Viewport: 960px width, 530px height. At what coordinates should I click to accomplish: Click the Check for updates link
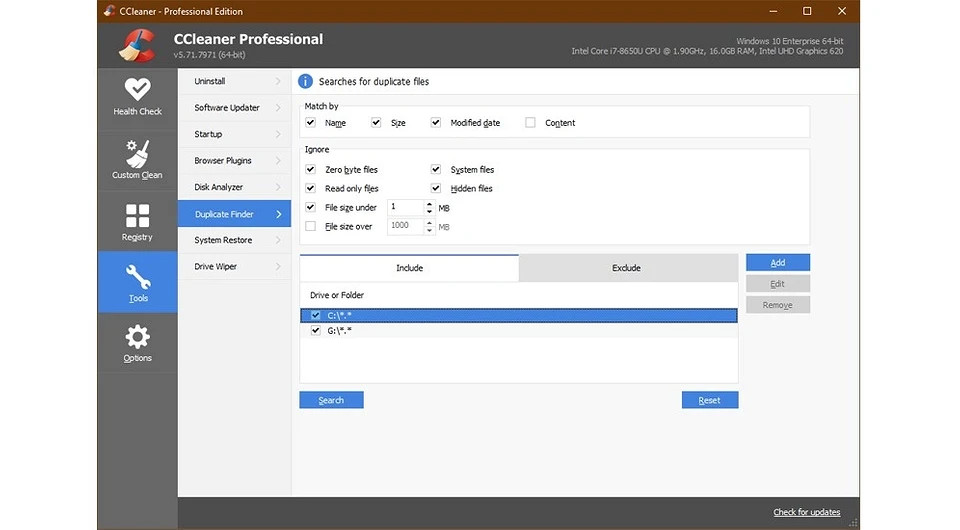click(806, 513)
